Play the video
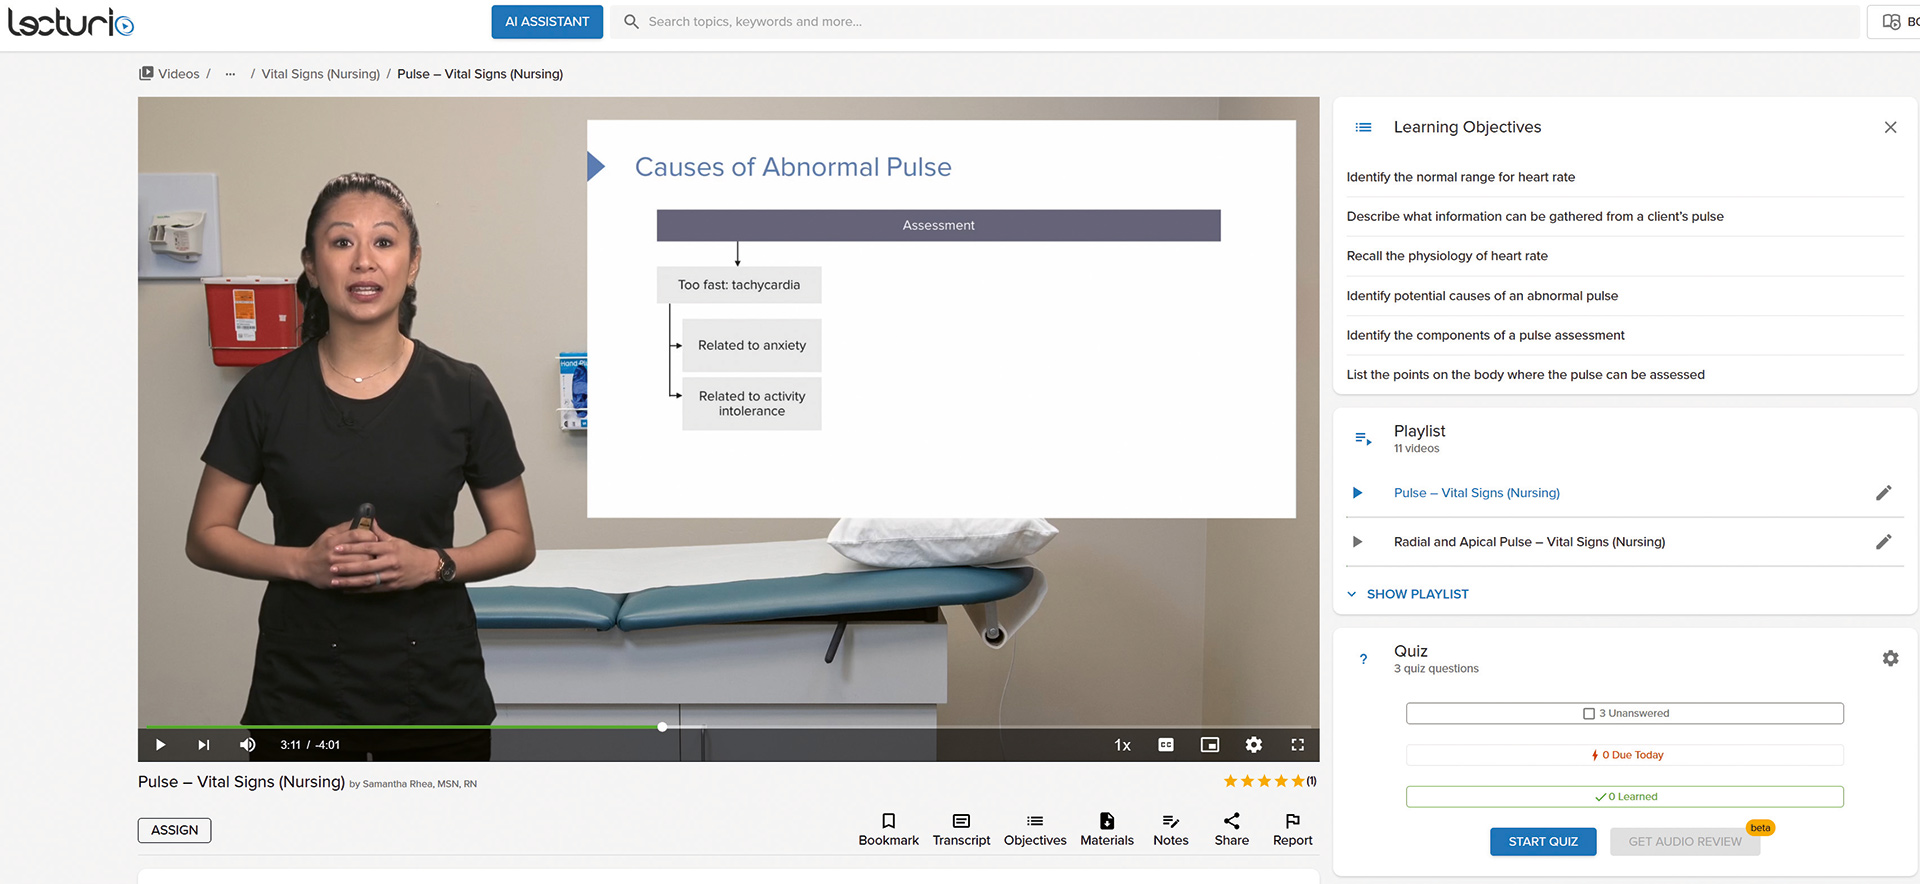The width and height of the screenshot is (1920, 884). (160, 745)
